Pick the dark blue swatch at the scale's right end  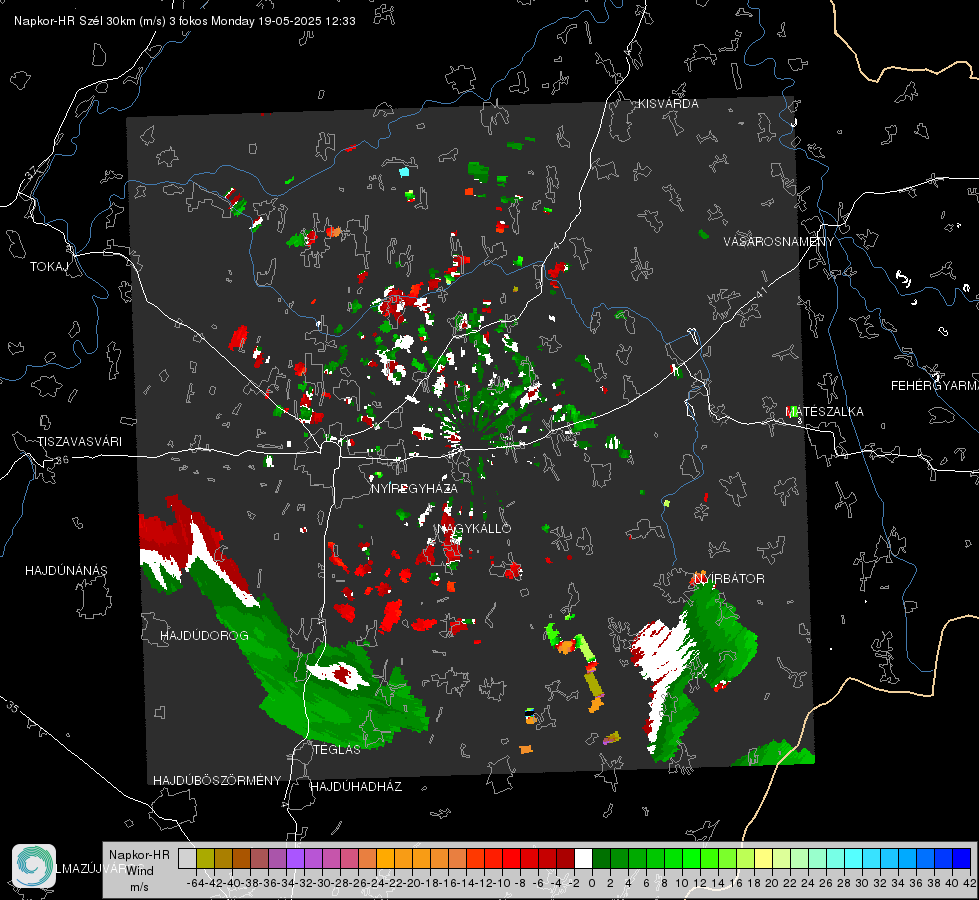pos(962,859)
